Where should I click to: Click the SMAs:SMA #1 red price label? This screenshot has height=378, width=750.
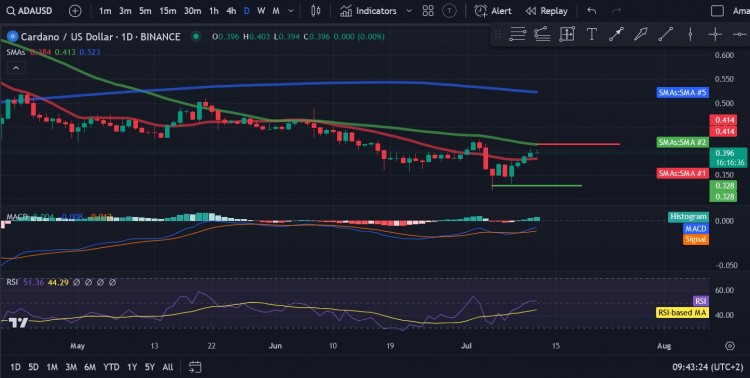pyautogui.click(x=682, y=173)
